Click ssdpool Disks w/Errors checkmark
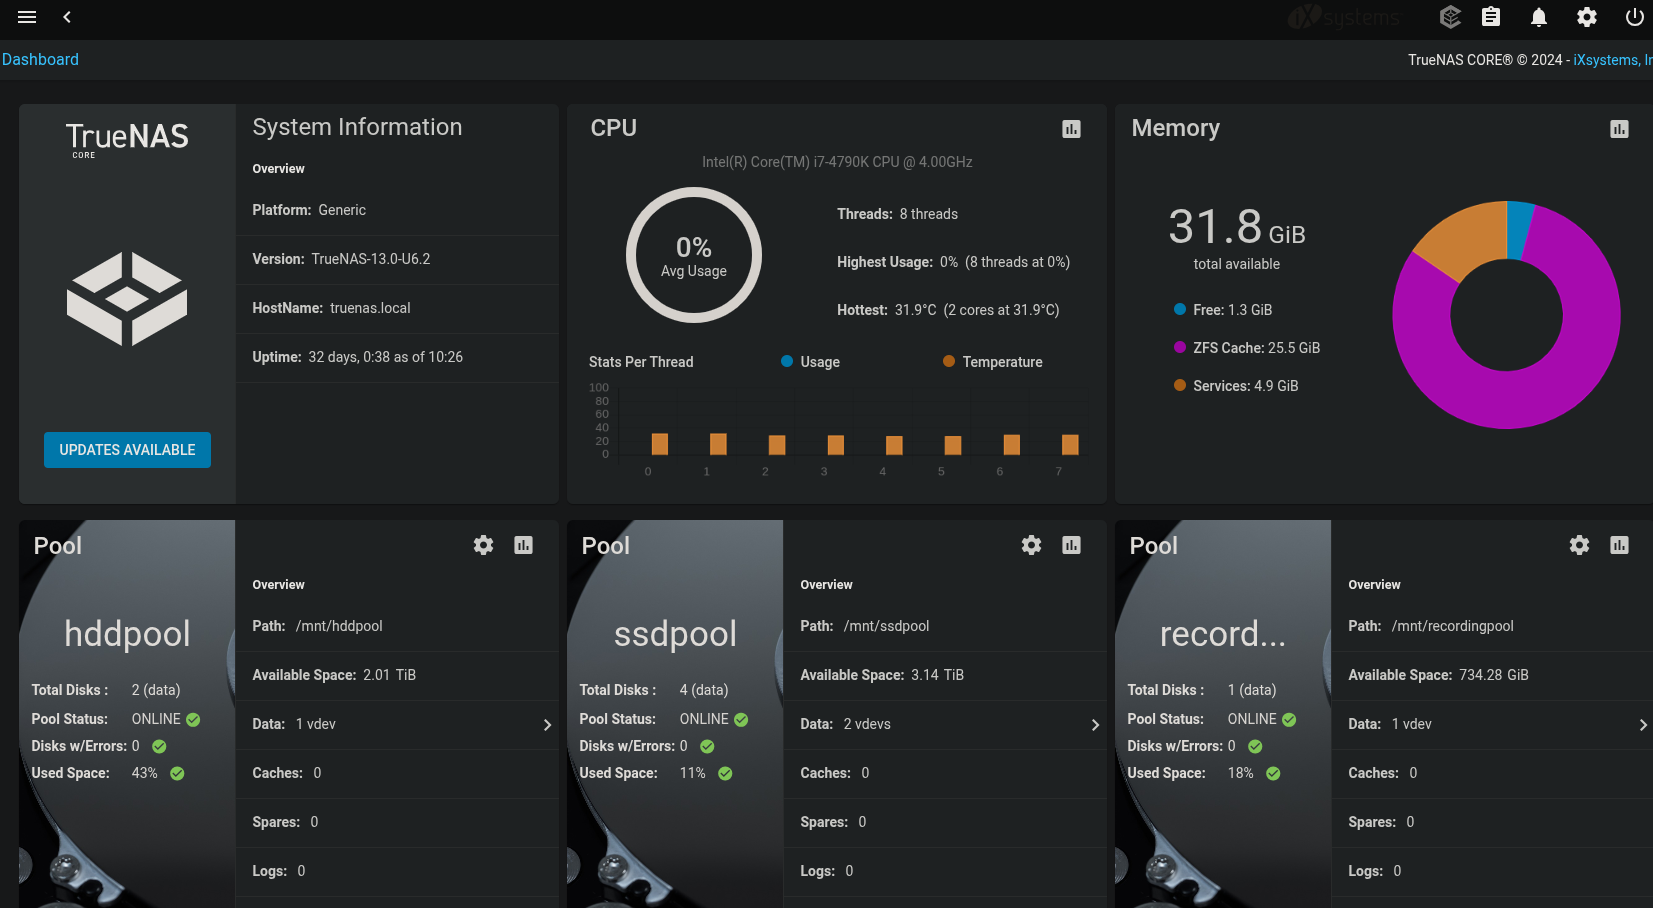This screenshot has height=908, width=1653. pos(707,747)
